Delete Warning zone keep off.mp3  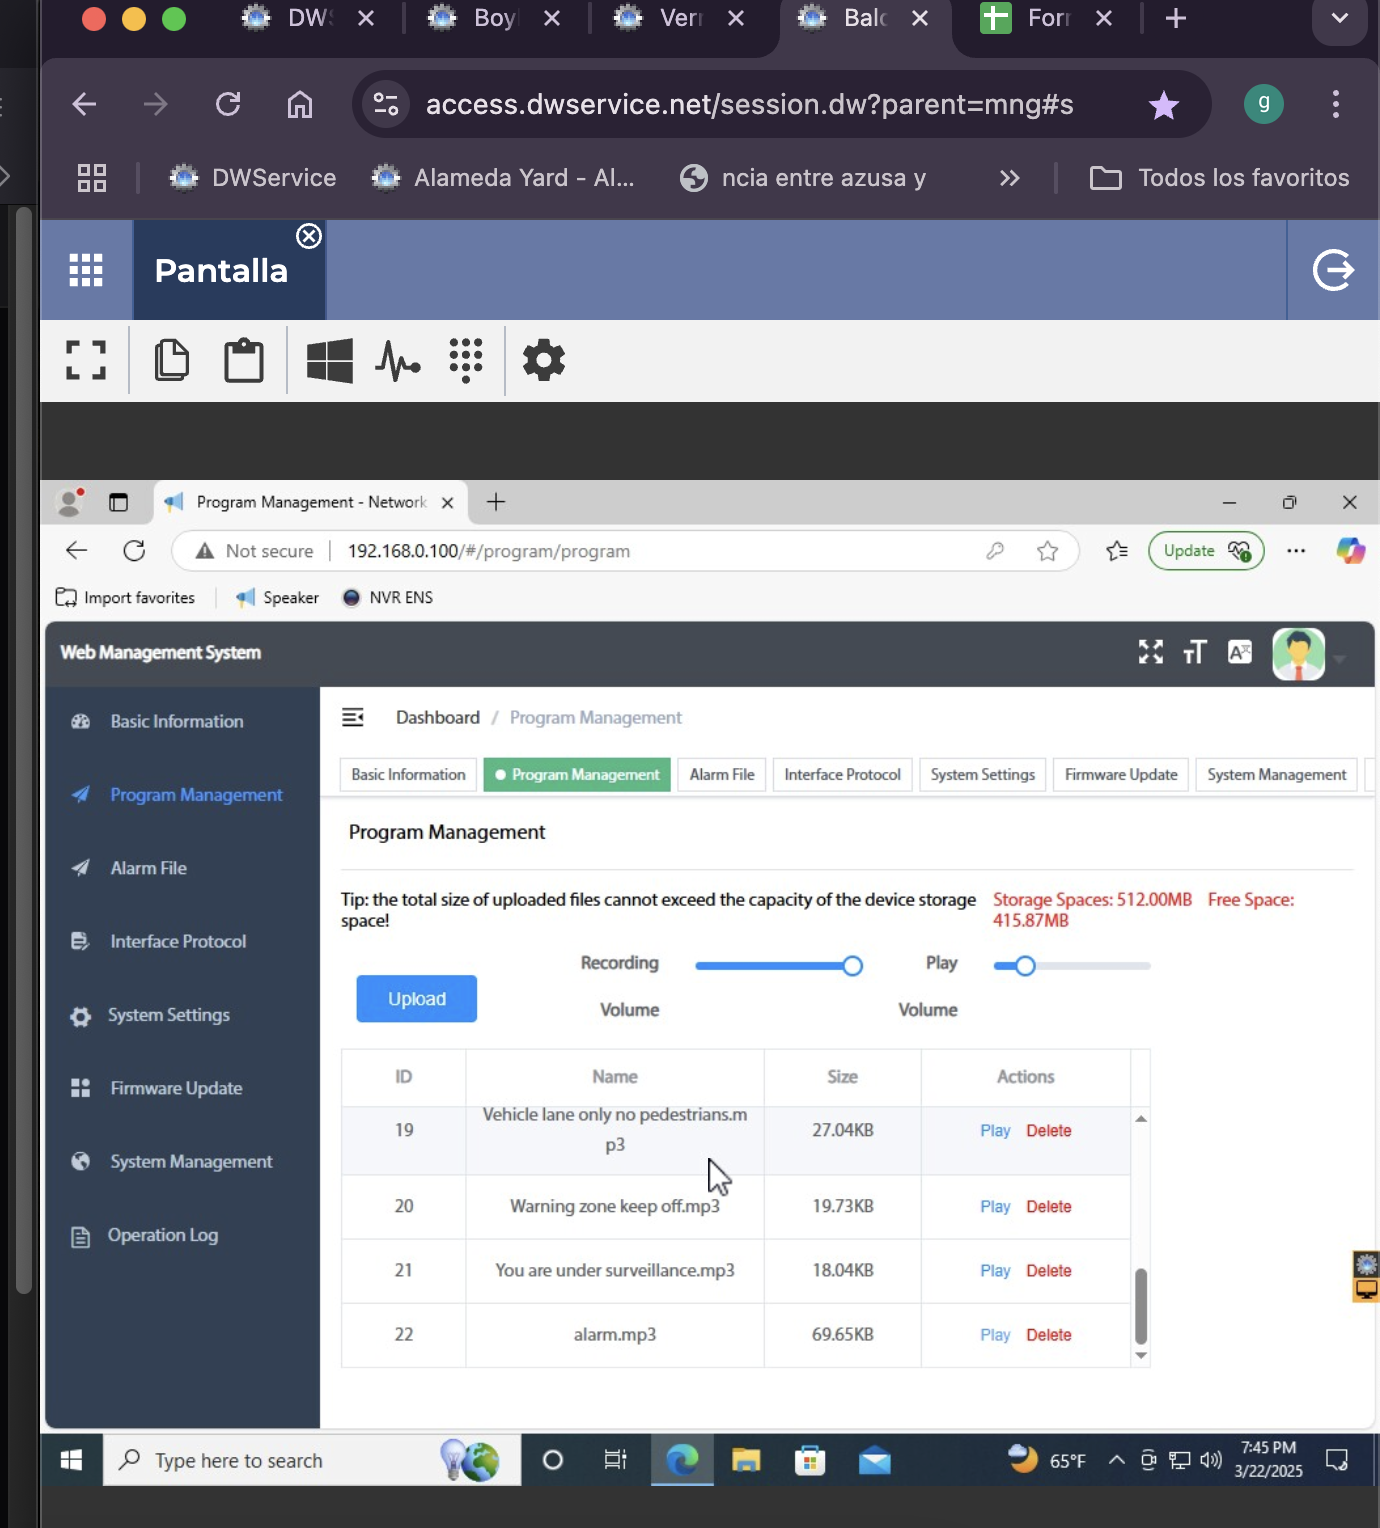(1049, 1206)
